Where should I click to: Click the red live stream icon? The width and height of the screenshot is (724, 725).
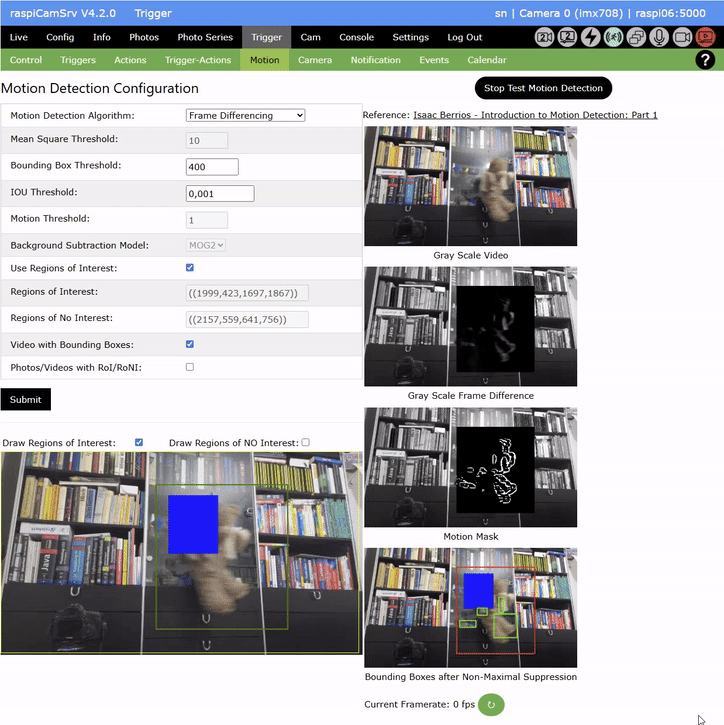(705, 37)
